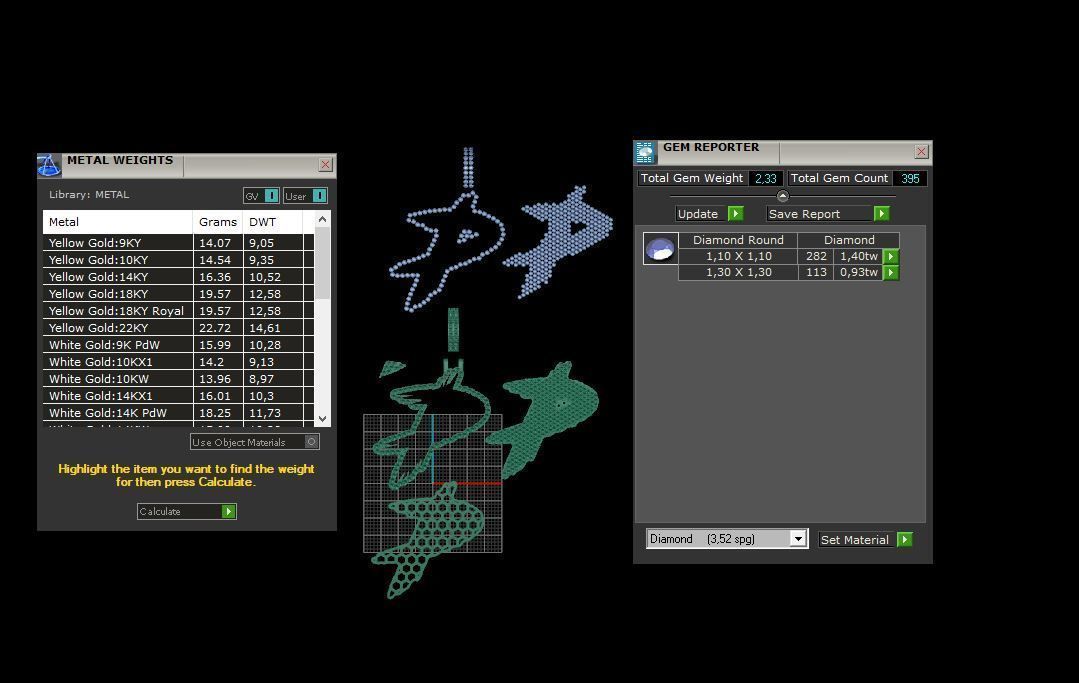Click metal list scroll up arrow
Viewport: 1079px width, 683px height.
point(322,219)
